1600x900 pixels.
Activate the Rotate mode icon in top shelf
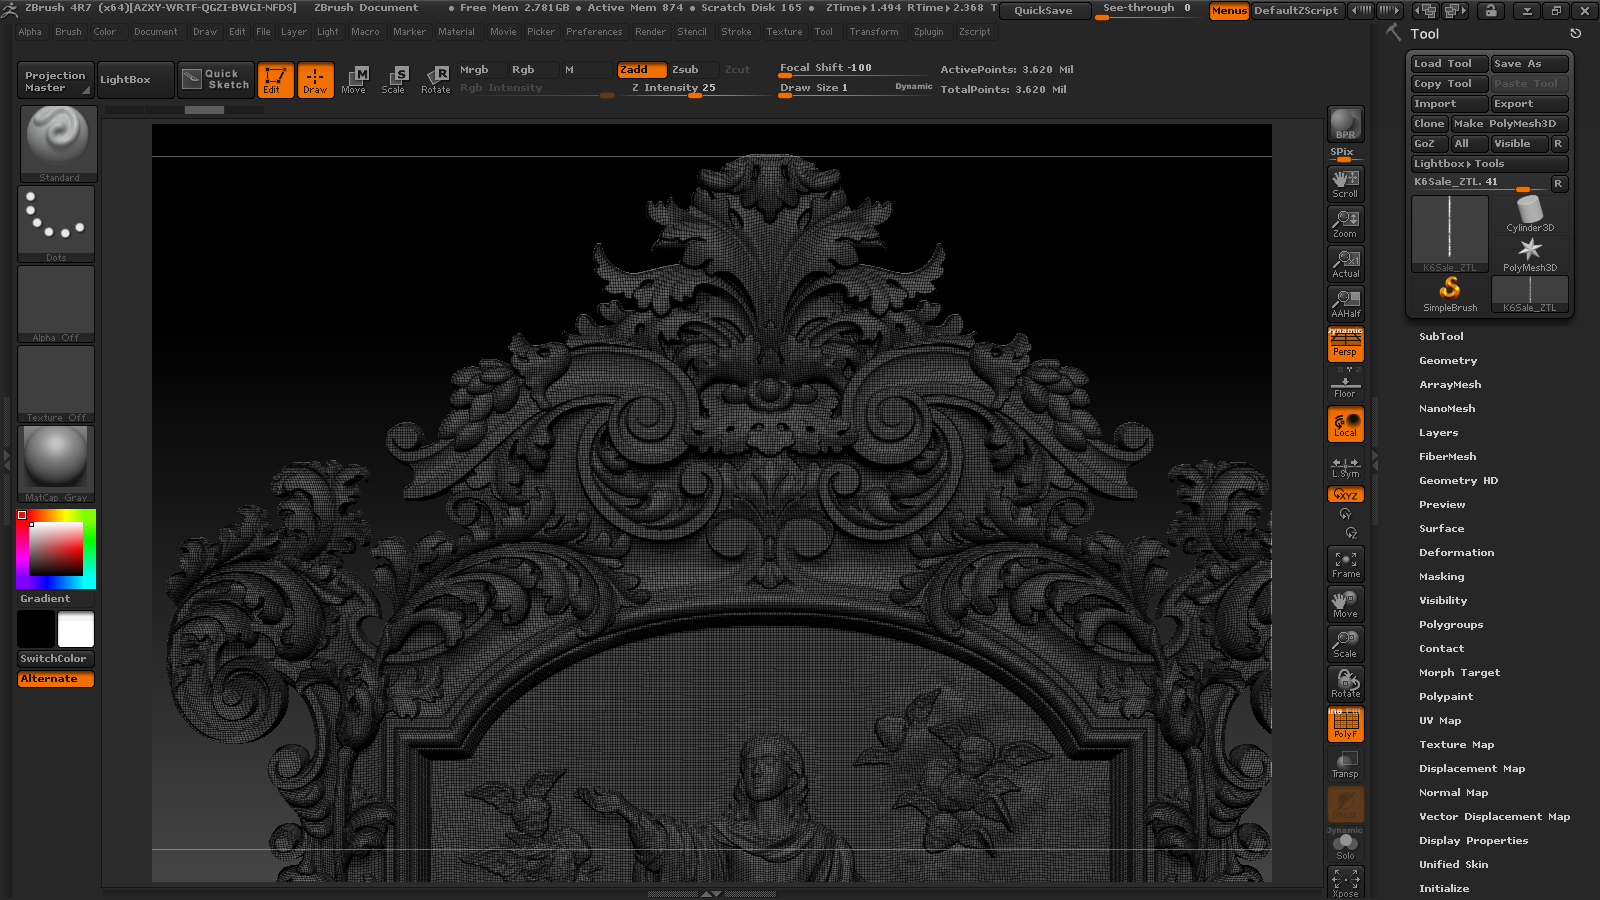pyautogui.click(x=435, y=79)
